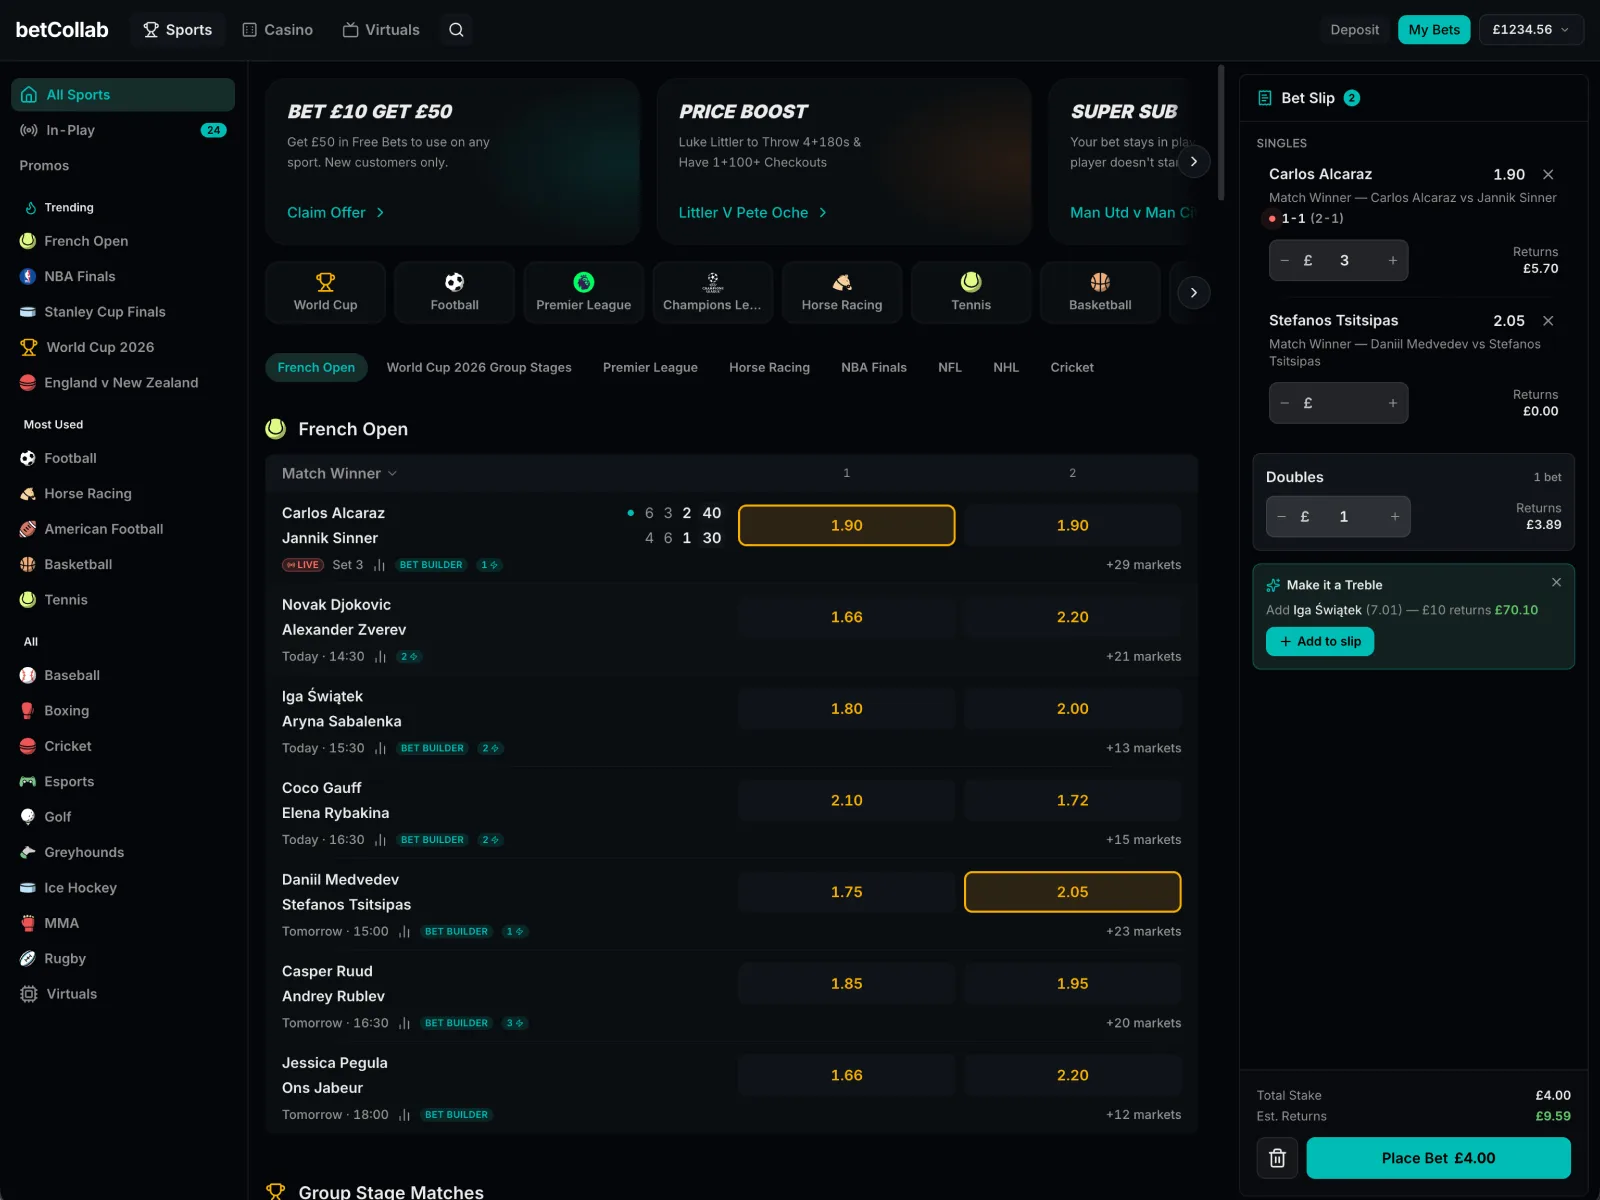This screenshot has height=1200, width=1600.
Task: Click the bin icon to clear bet slip
Action: coord(1277,1158)
